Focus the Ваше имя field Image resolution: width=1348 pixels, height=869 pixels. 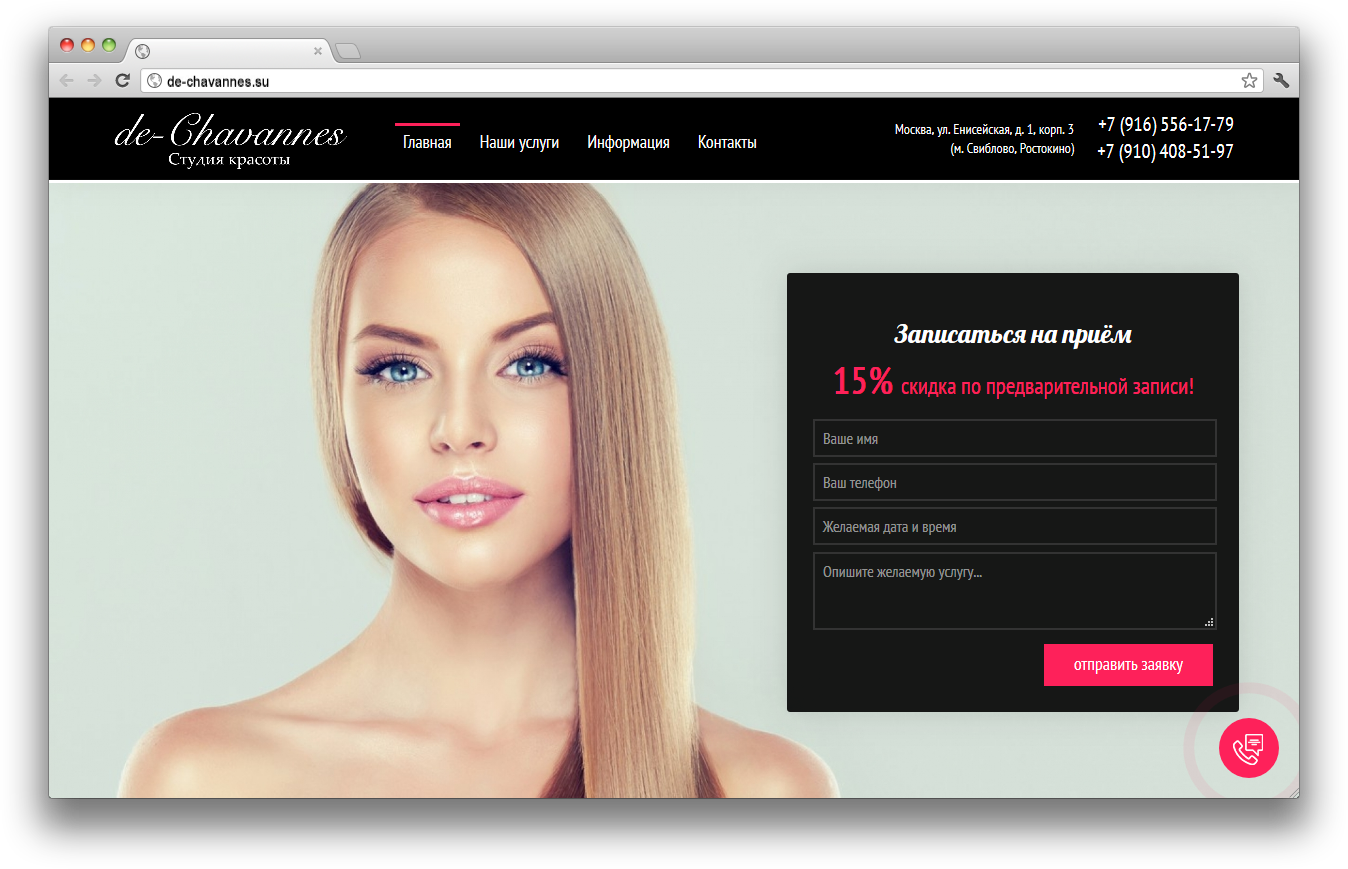pos(1014,439)
